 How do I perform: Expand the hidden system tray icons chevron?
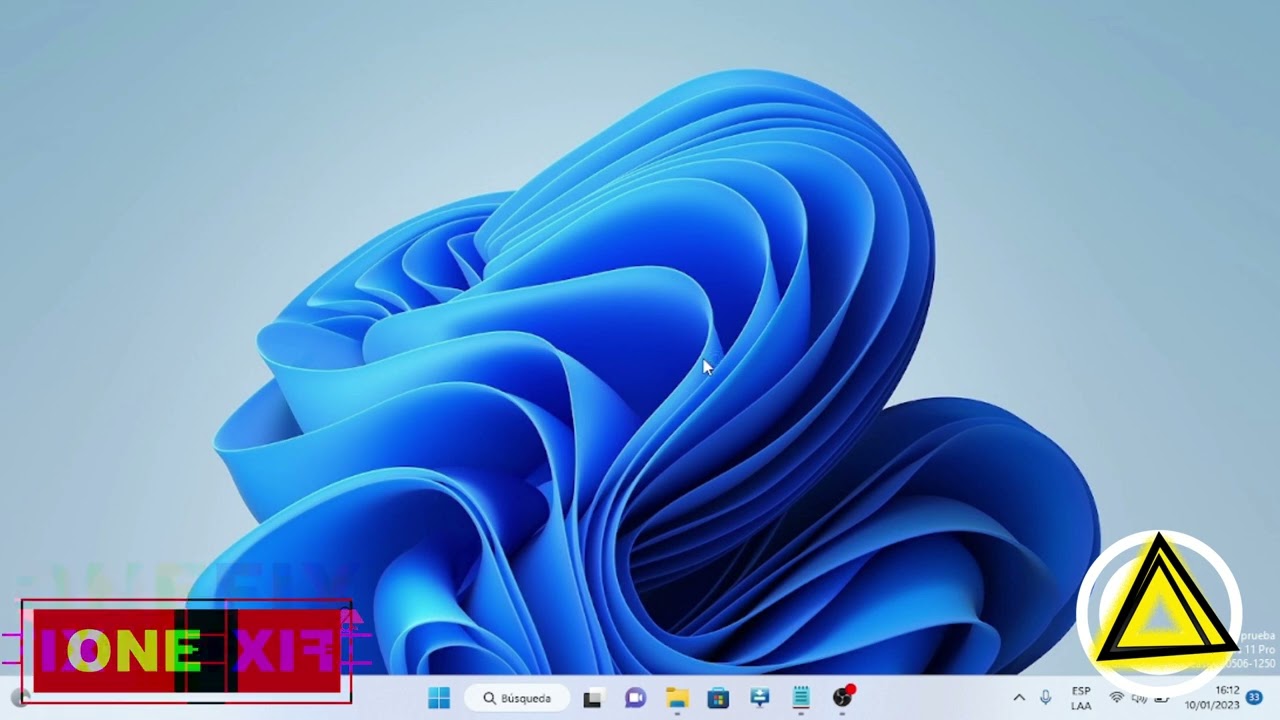tap(1019, 698)
